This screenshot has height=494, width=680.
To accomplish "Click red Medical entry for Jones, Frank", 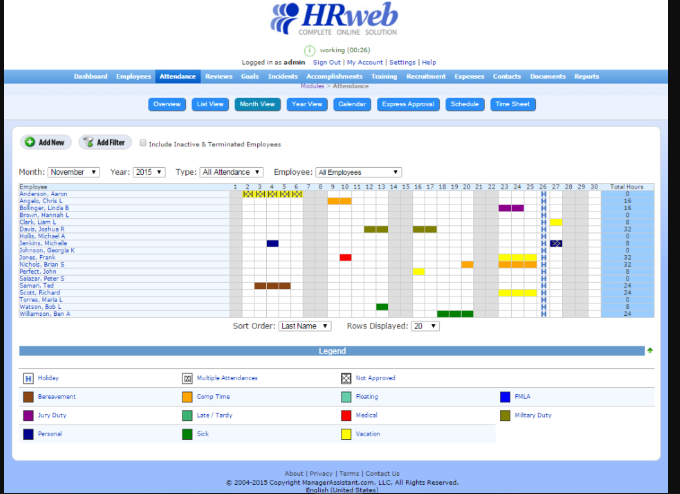I will [x=346, y=258].
